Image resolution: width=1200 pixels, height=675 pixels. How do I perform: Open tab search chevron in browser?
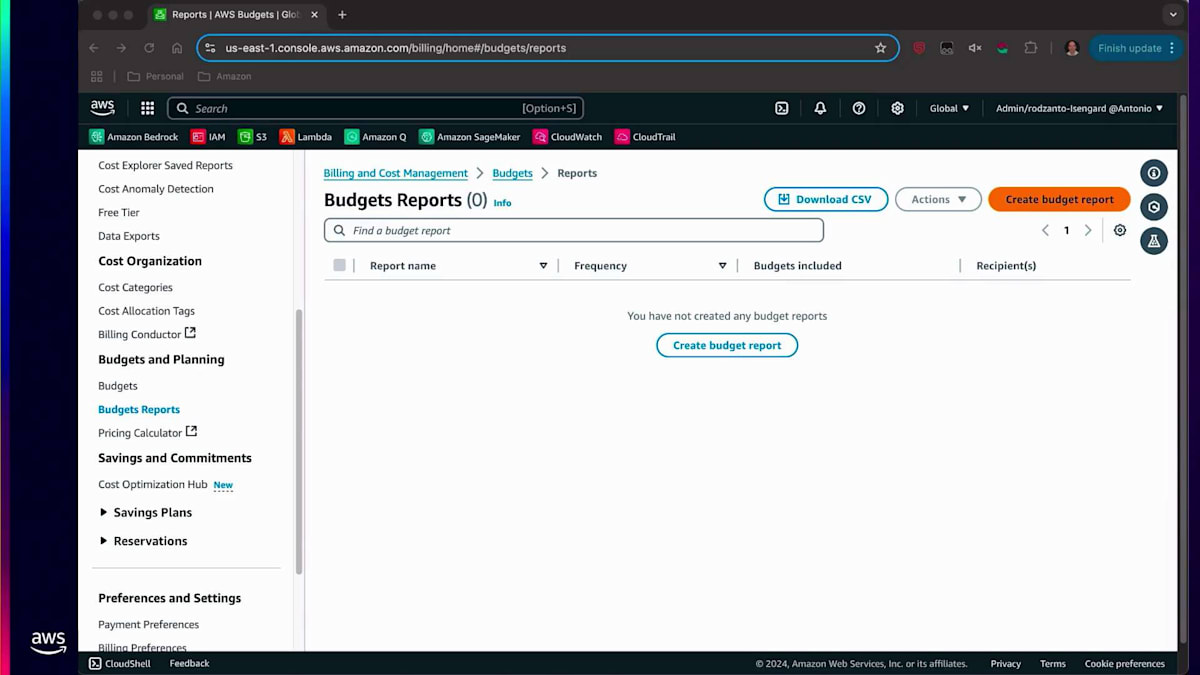(x=1173, y=15)
